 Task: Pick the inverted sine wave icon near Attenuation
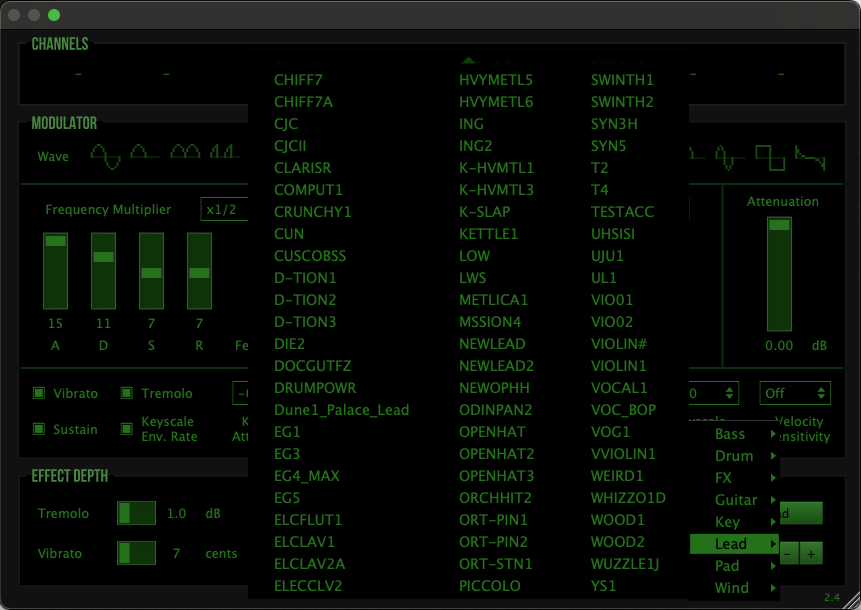(725, 157)
